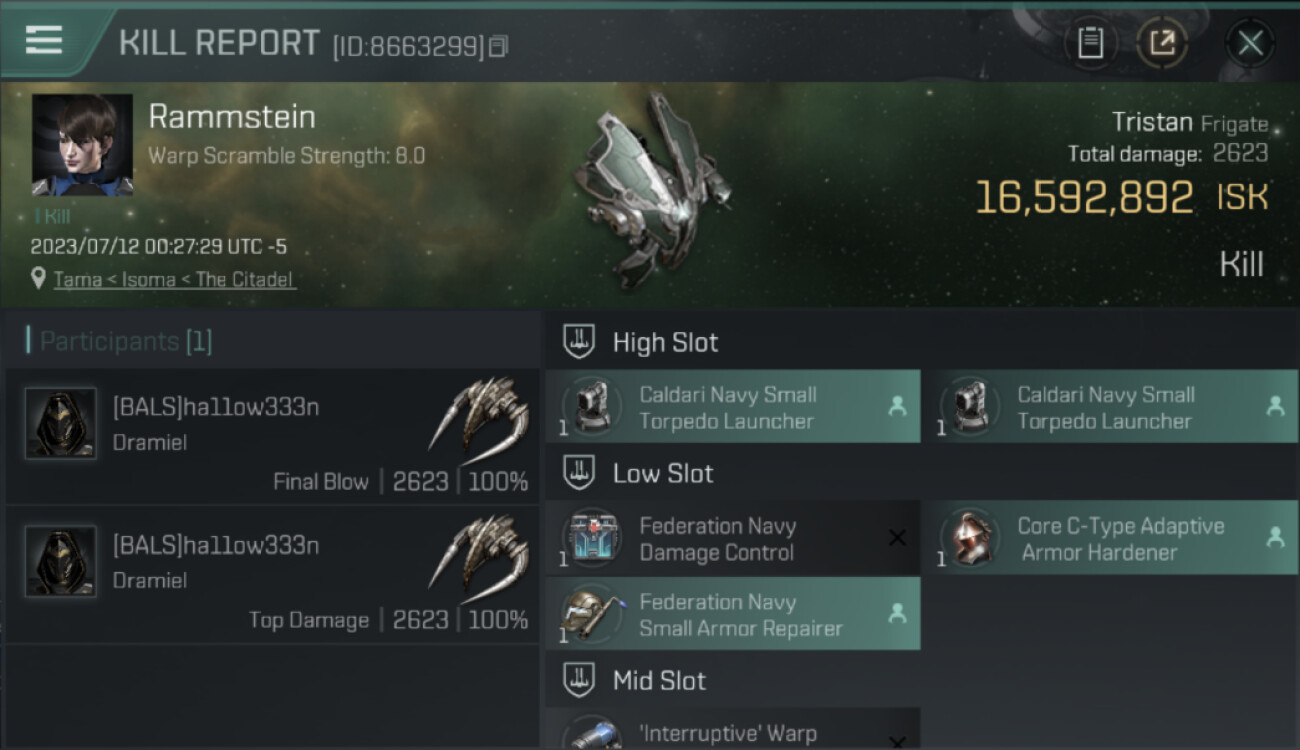This screenshot has width=1300, height=750.
Task: Close the Kill Report window
Action: click(x=1250, y=43)
